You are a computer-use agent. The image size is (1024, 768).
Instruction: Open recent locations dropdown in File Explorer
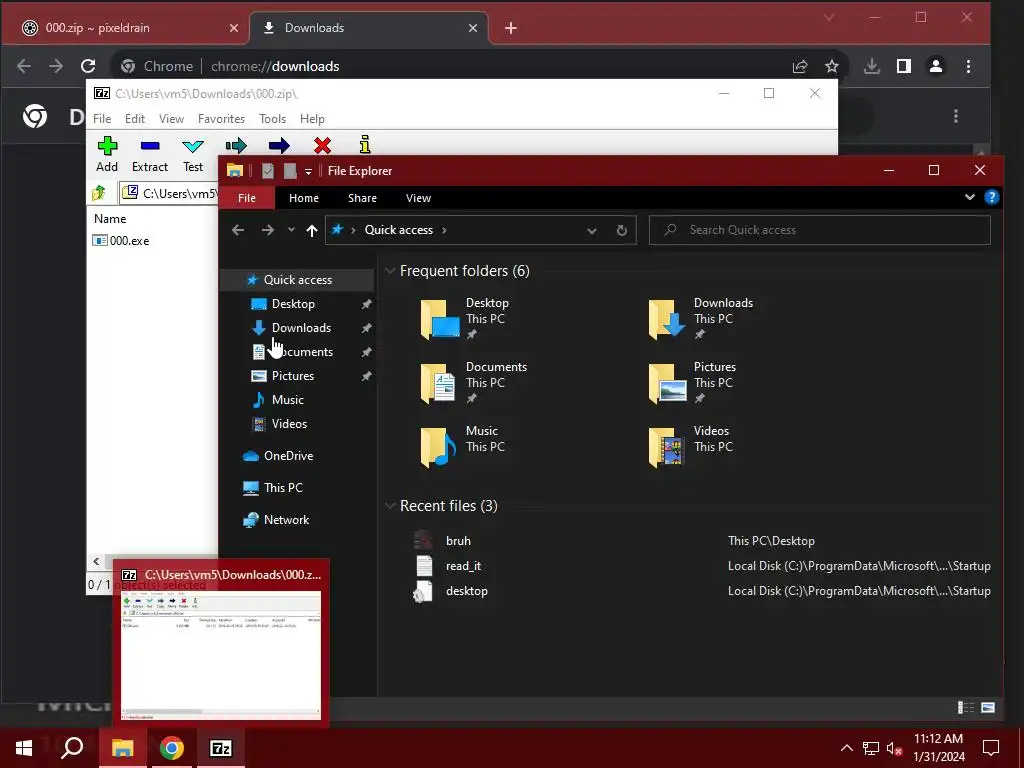tap(291, 230)
